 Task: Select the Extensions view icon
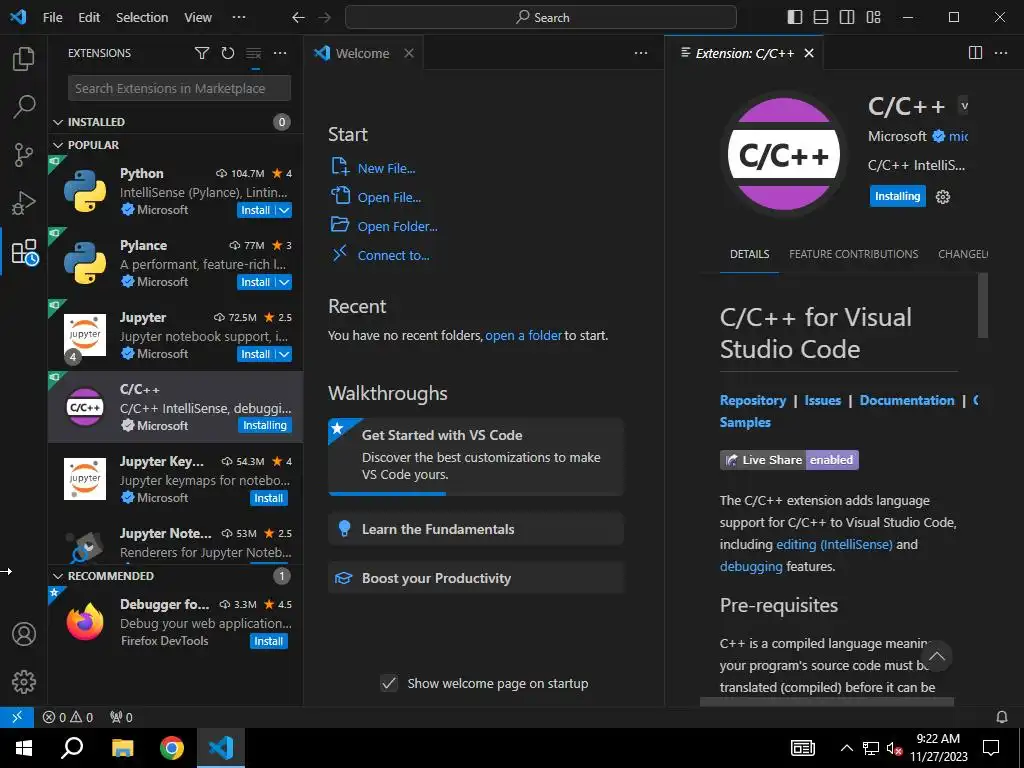pyautogui.click(x=25, y=252)
